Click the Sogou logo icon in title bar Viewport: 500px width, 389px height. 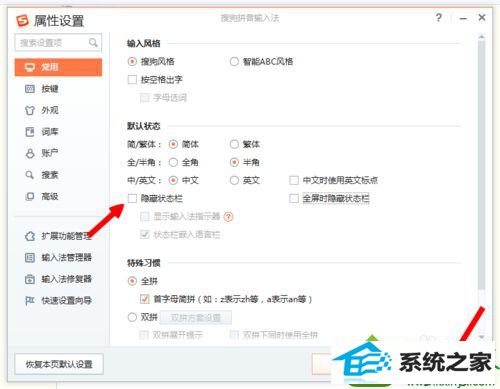[23, 21]
